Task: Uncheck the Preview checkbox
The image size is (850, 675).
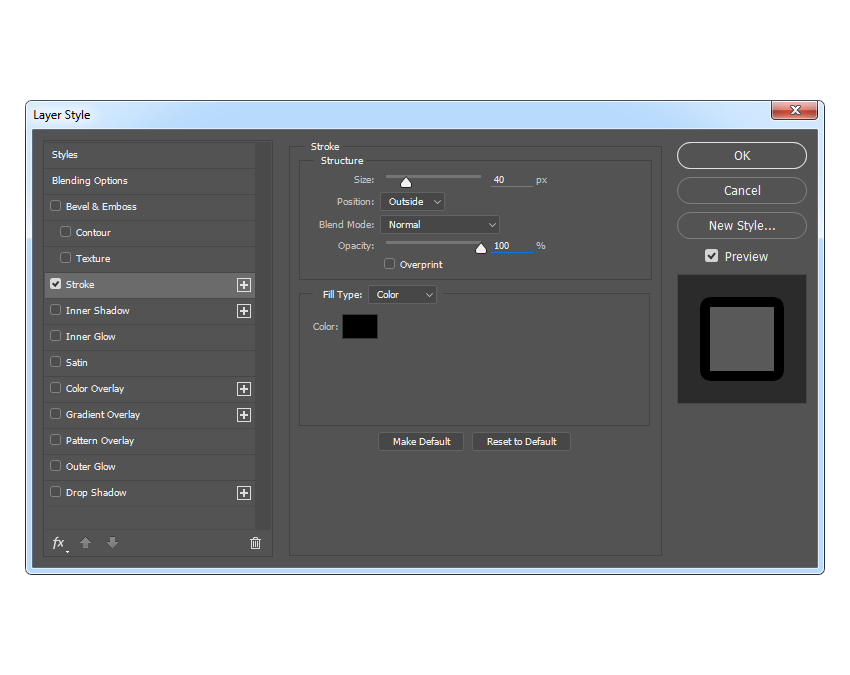Action: tap(711, 257)
